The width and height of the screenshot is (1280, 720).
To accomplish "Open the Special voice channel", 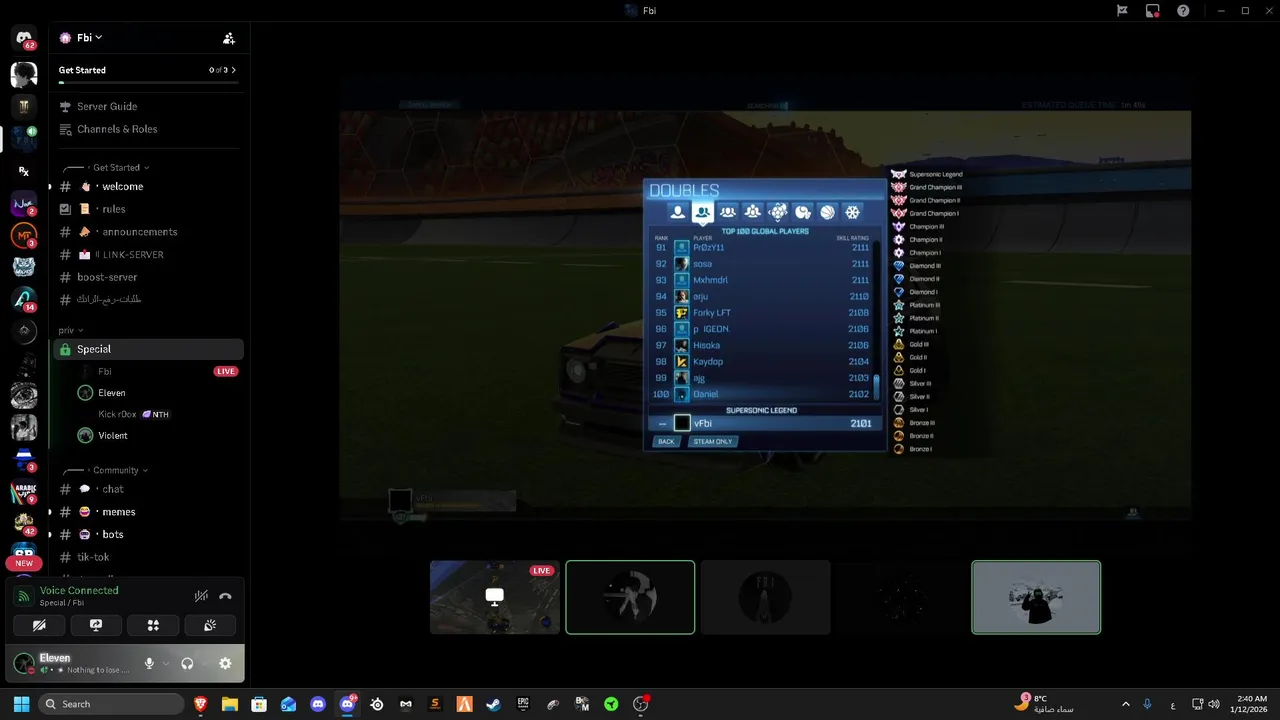I will pos(147,349).
